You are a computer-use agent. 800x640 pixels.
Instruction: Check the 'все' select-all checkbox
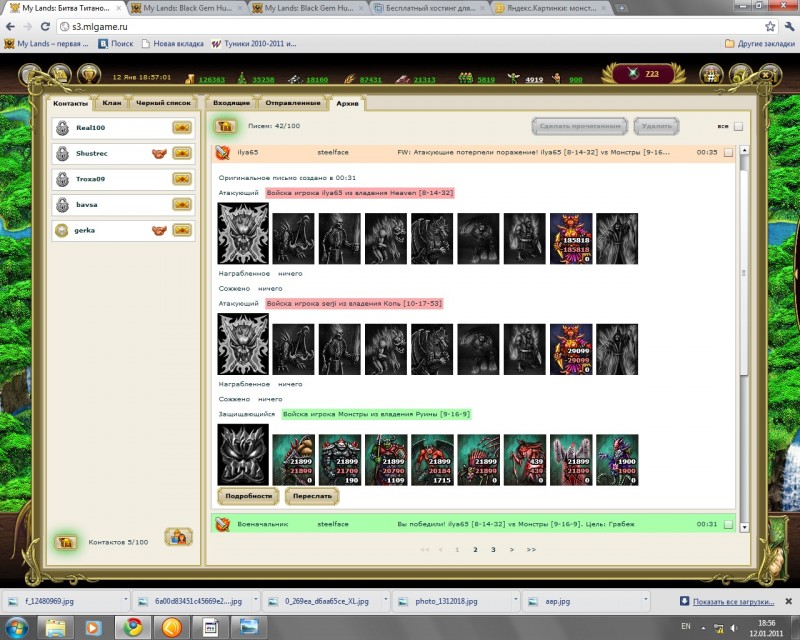[x=738, y=127]
